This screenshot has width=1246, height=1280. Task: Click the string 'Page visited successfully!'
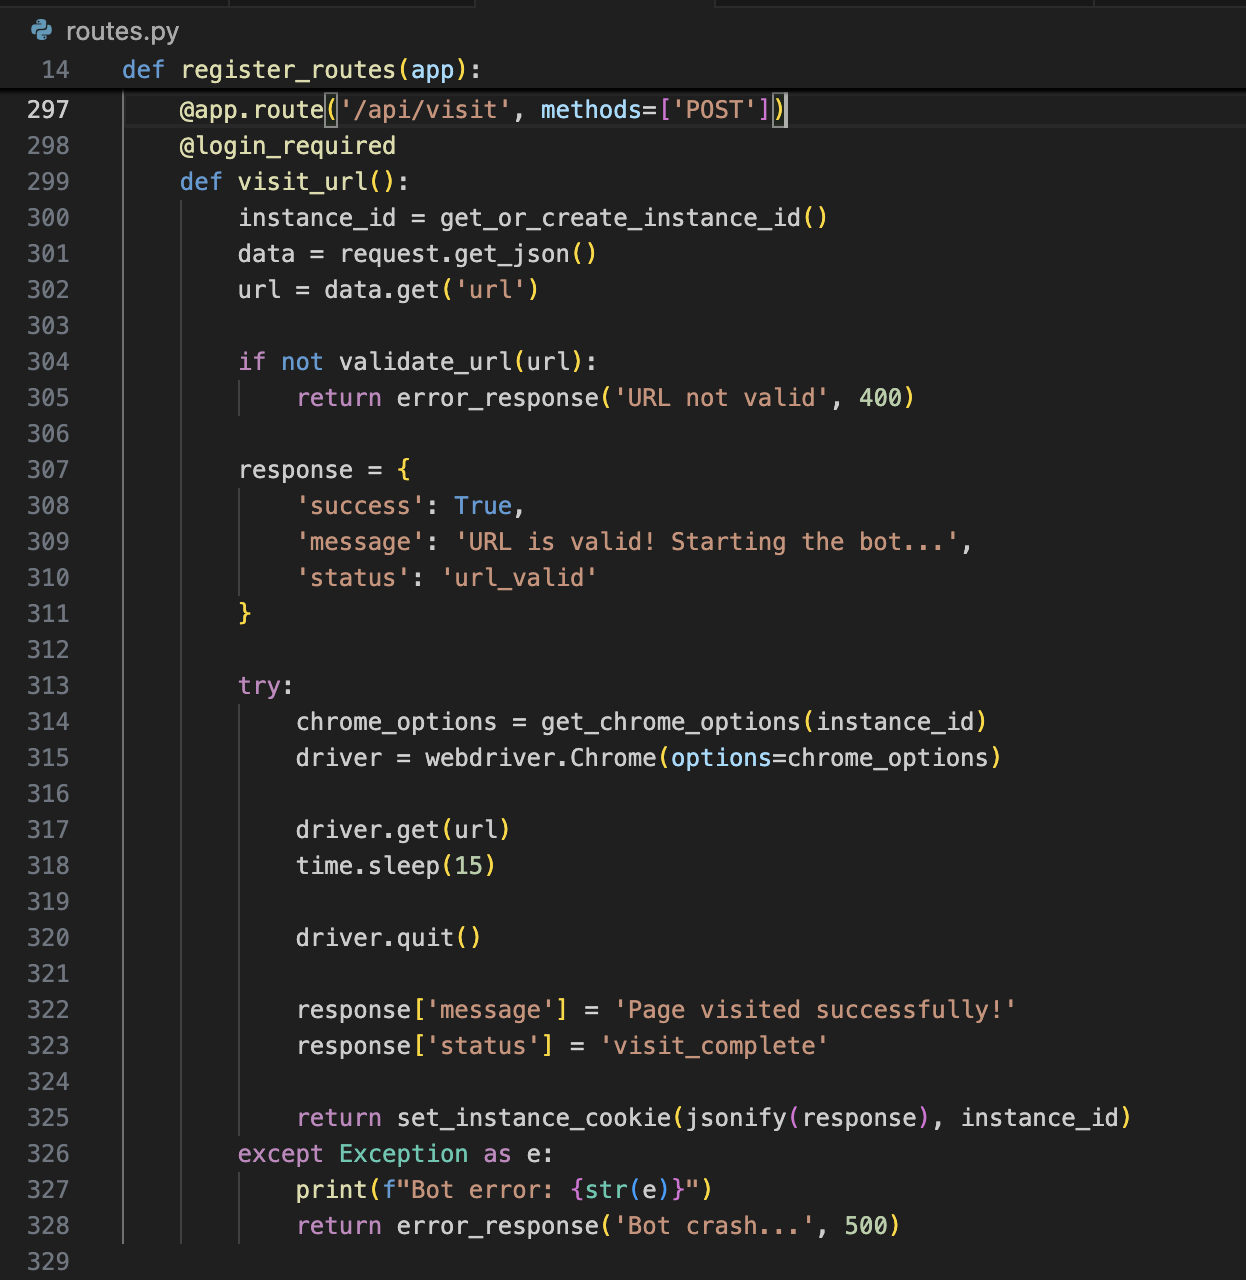click(816, 1010)
